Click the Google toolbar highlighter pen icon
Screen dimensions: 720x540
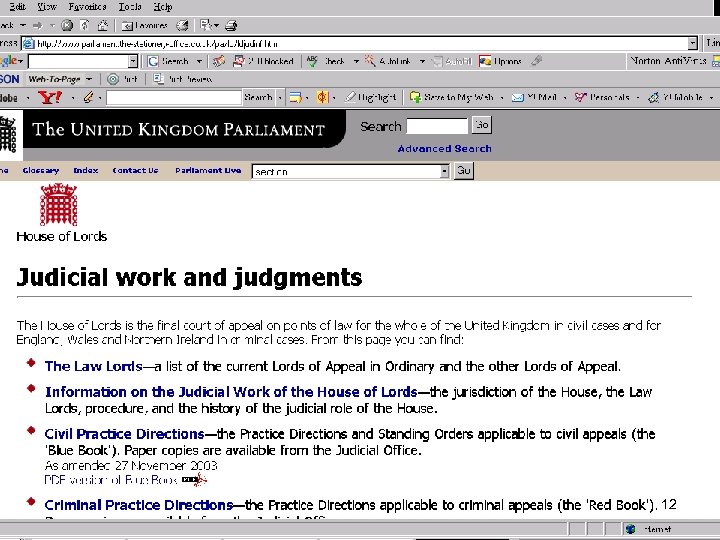(x=536, y=61)
